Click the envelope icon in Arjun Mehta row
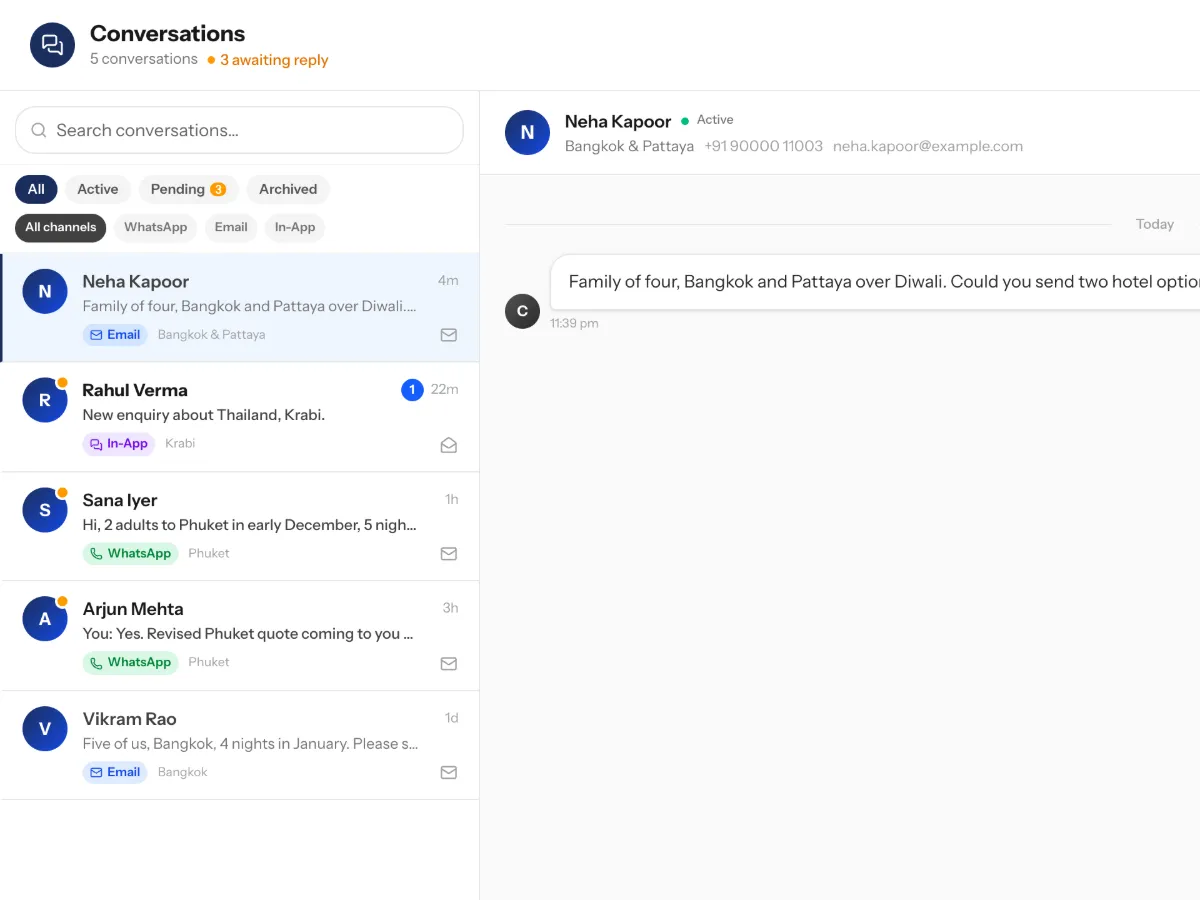Viewport: 1200px width, 900px height. coord(449,663)
